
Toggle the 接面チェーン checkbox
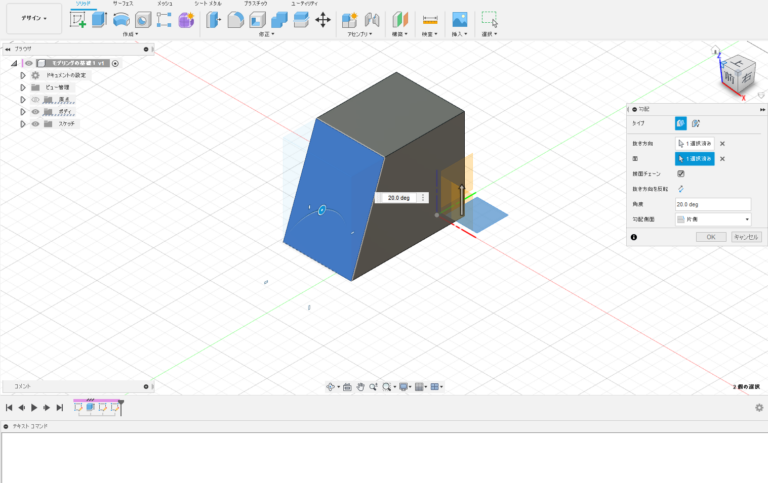coord(681,173)
